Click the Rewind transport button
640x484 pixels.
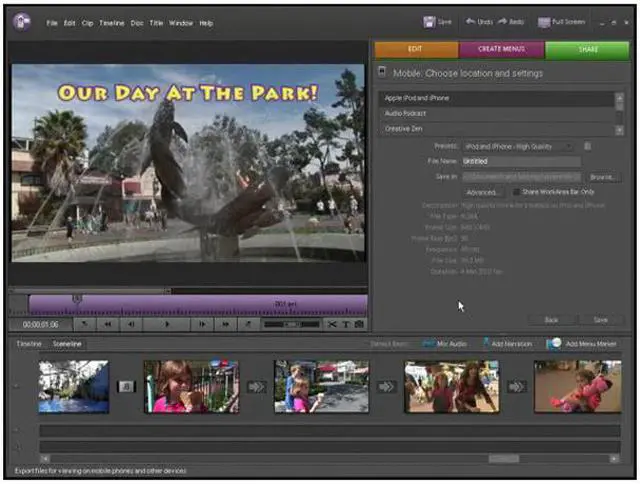click(108, 324)
